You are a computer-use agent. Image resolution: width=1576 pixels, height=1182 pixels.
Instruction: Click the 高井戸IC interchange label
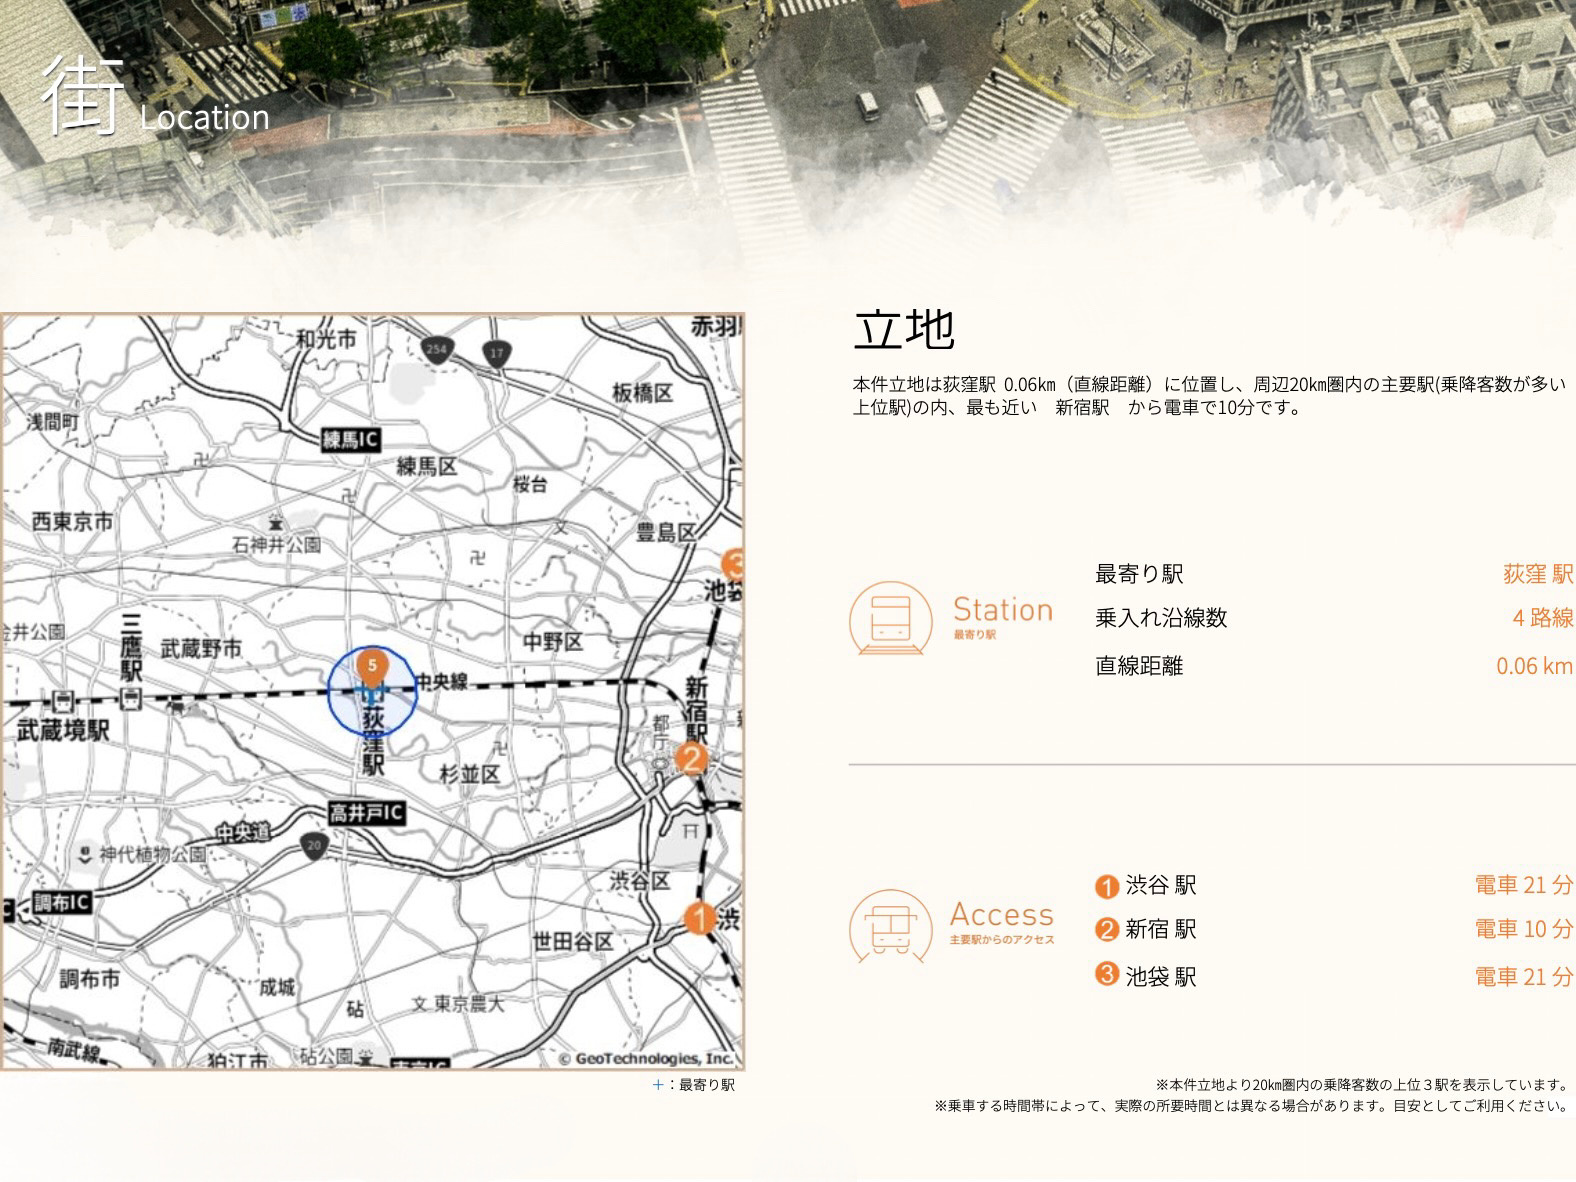click(x=367, y=813)
